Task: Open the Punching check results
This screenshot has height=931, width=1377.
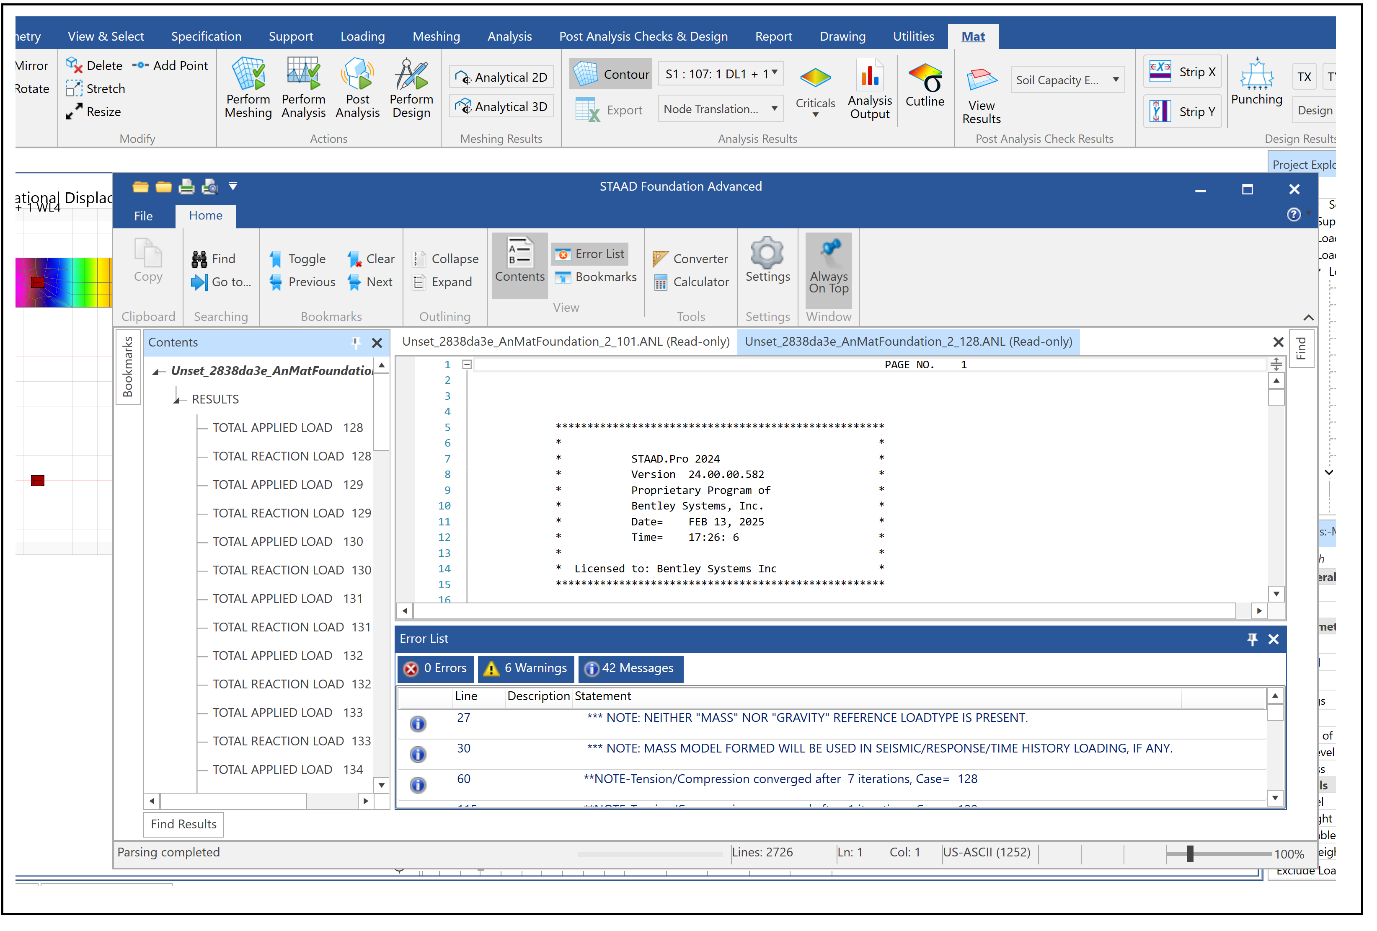Action: 1256,82
